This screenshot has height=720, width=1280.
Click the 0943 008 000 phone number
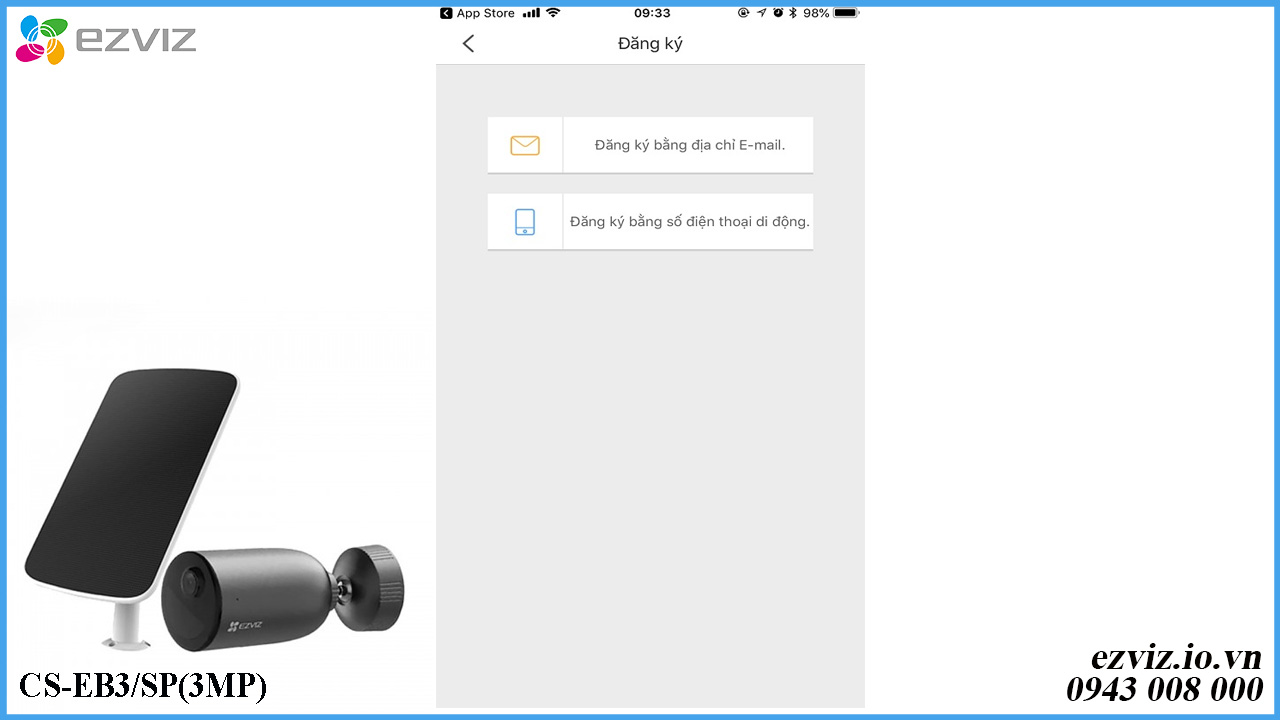[x=1164, y=690]
